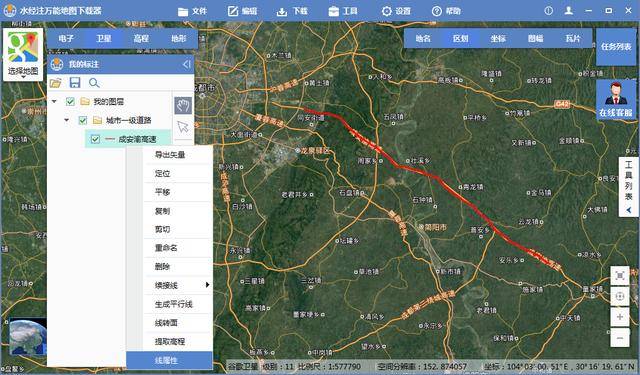Click the open folder icon in 我的标注
640x375 pixels.
click(x=56, y=83)
